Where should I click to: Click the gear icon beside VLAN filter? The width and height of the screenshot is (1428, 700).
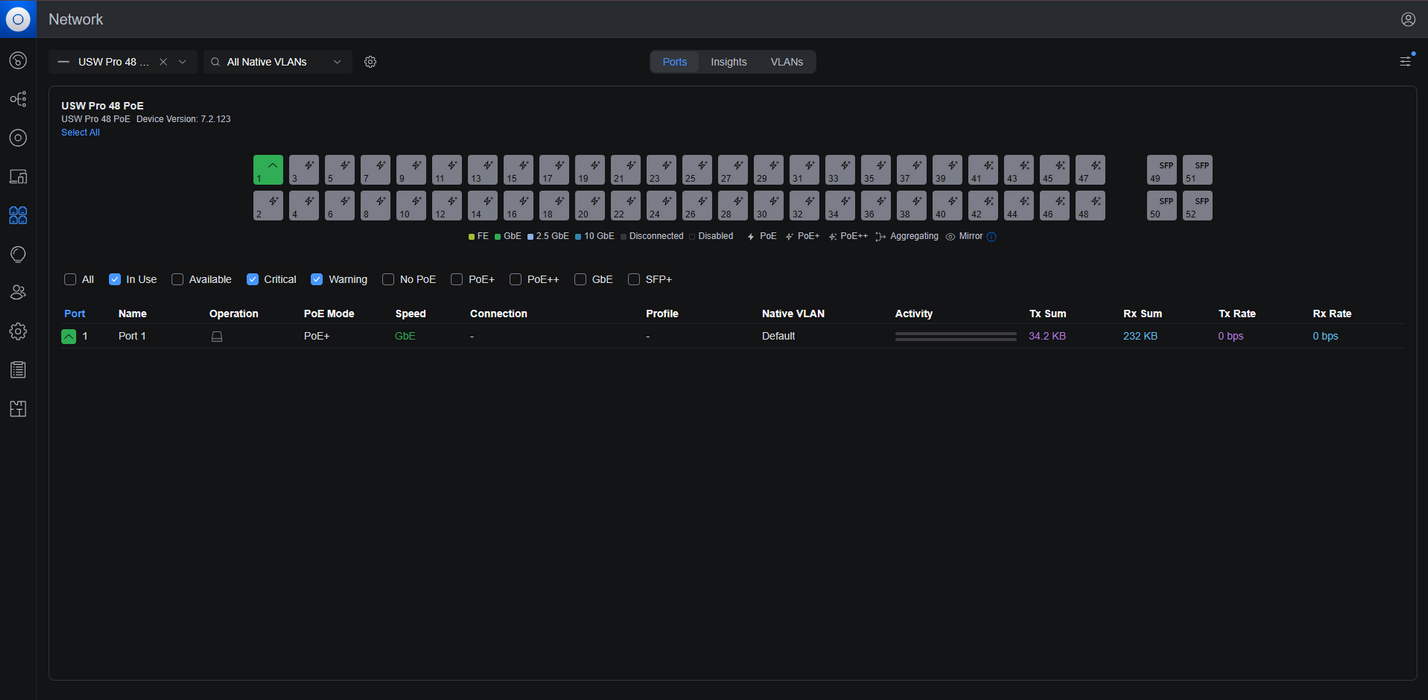[370, 62]
